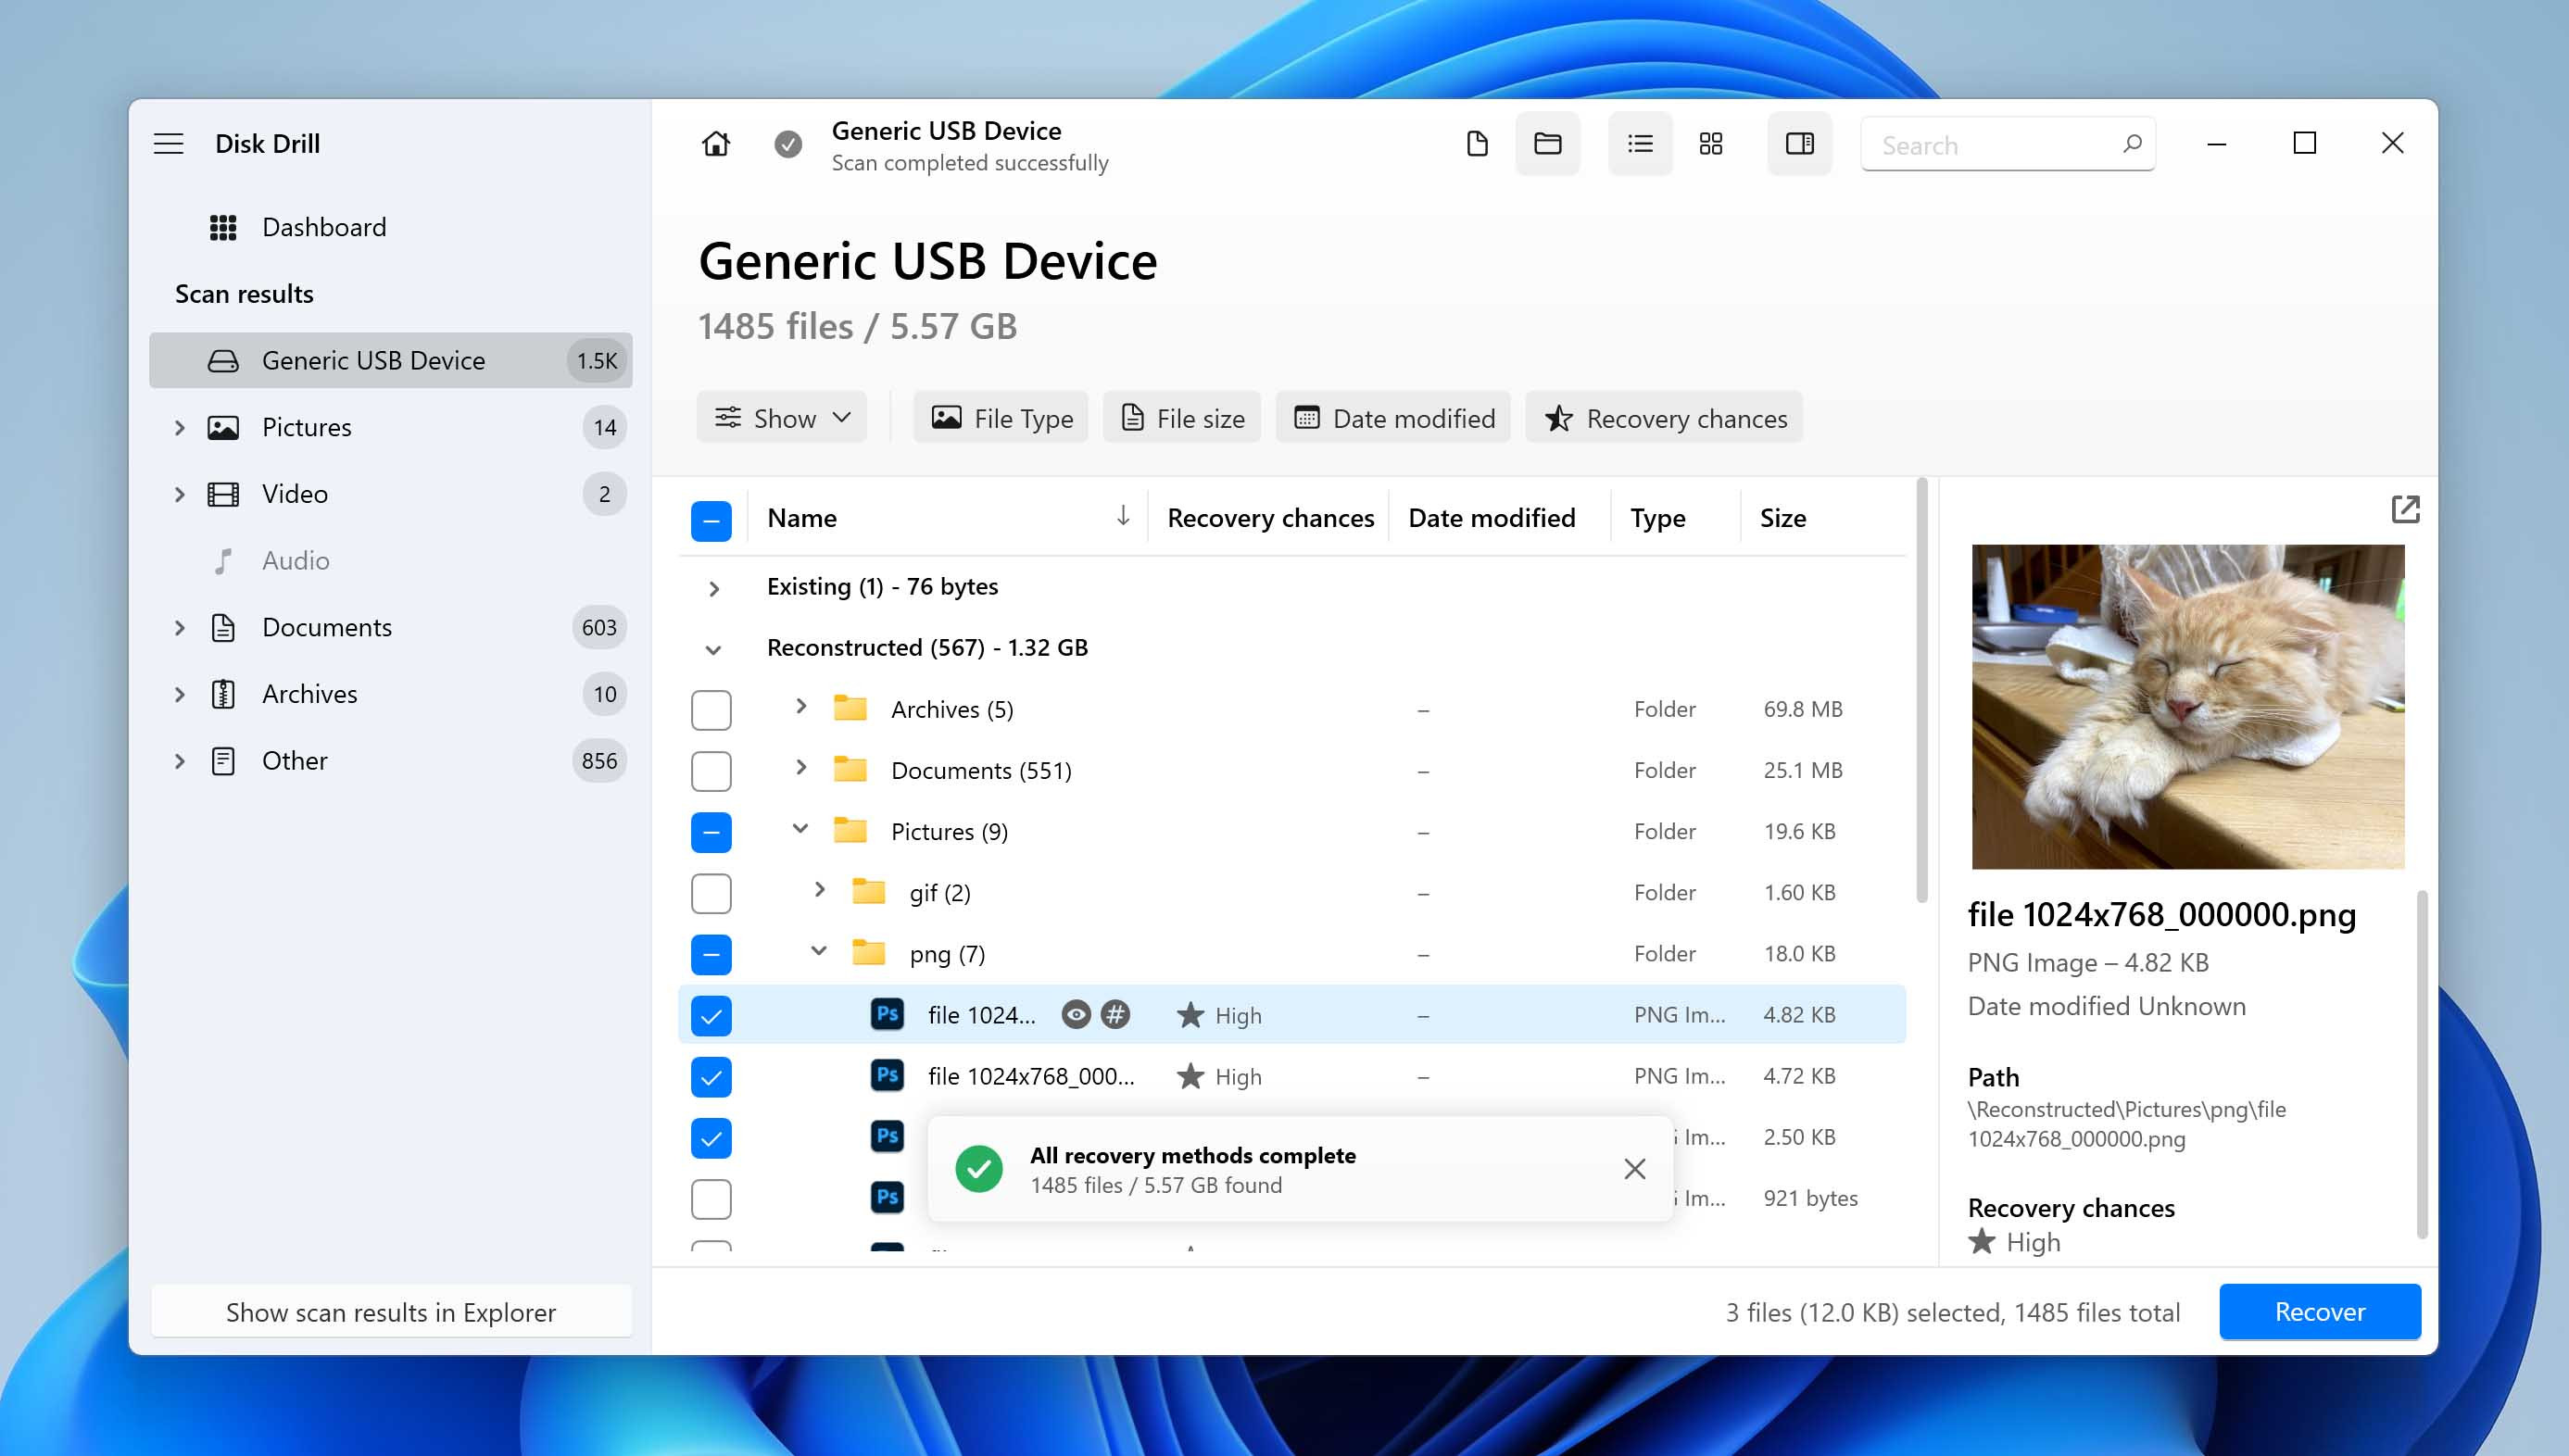Click the Name column sort arrow
Viewport: 2569px width, 1456px height.
pos(1123,516)
